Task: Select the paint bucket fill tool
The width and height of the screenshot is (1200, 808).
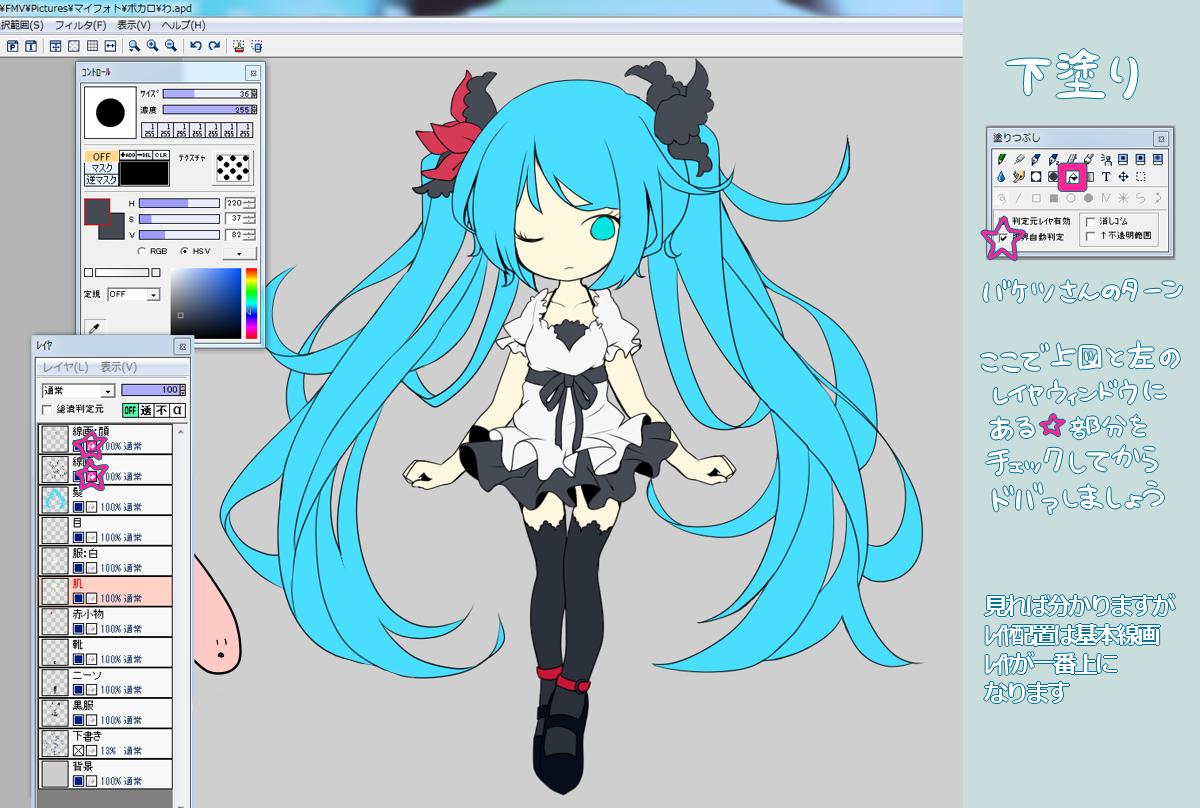Action: [1072, 177]
